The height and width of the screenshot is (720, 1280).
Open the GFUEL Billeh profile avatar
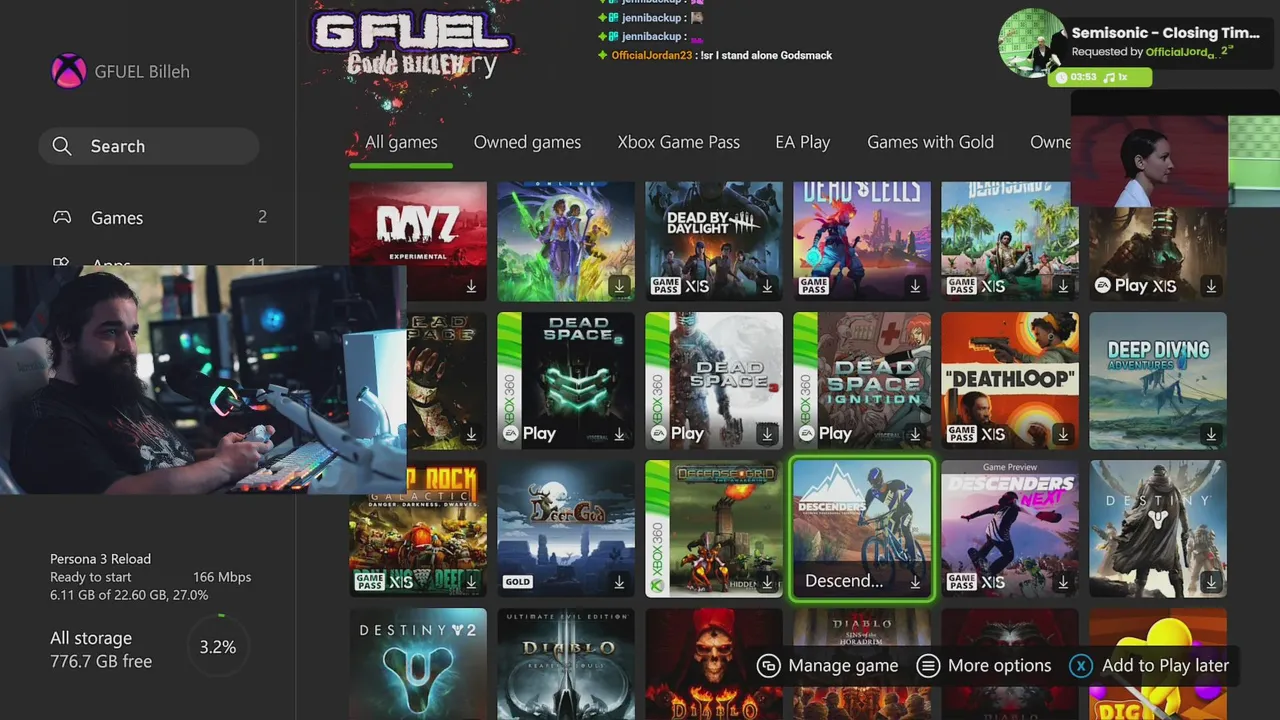point(69,71)
